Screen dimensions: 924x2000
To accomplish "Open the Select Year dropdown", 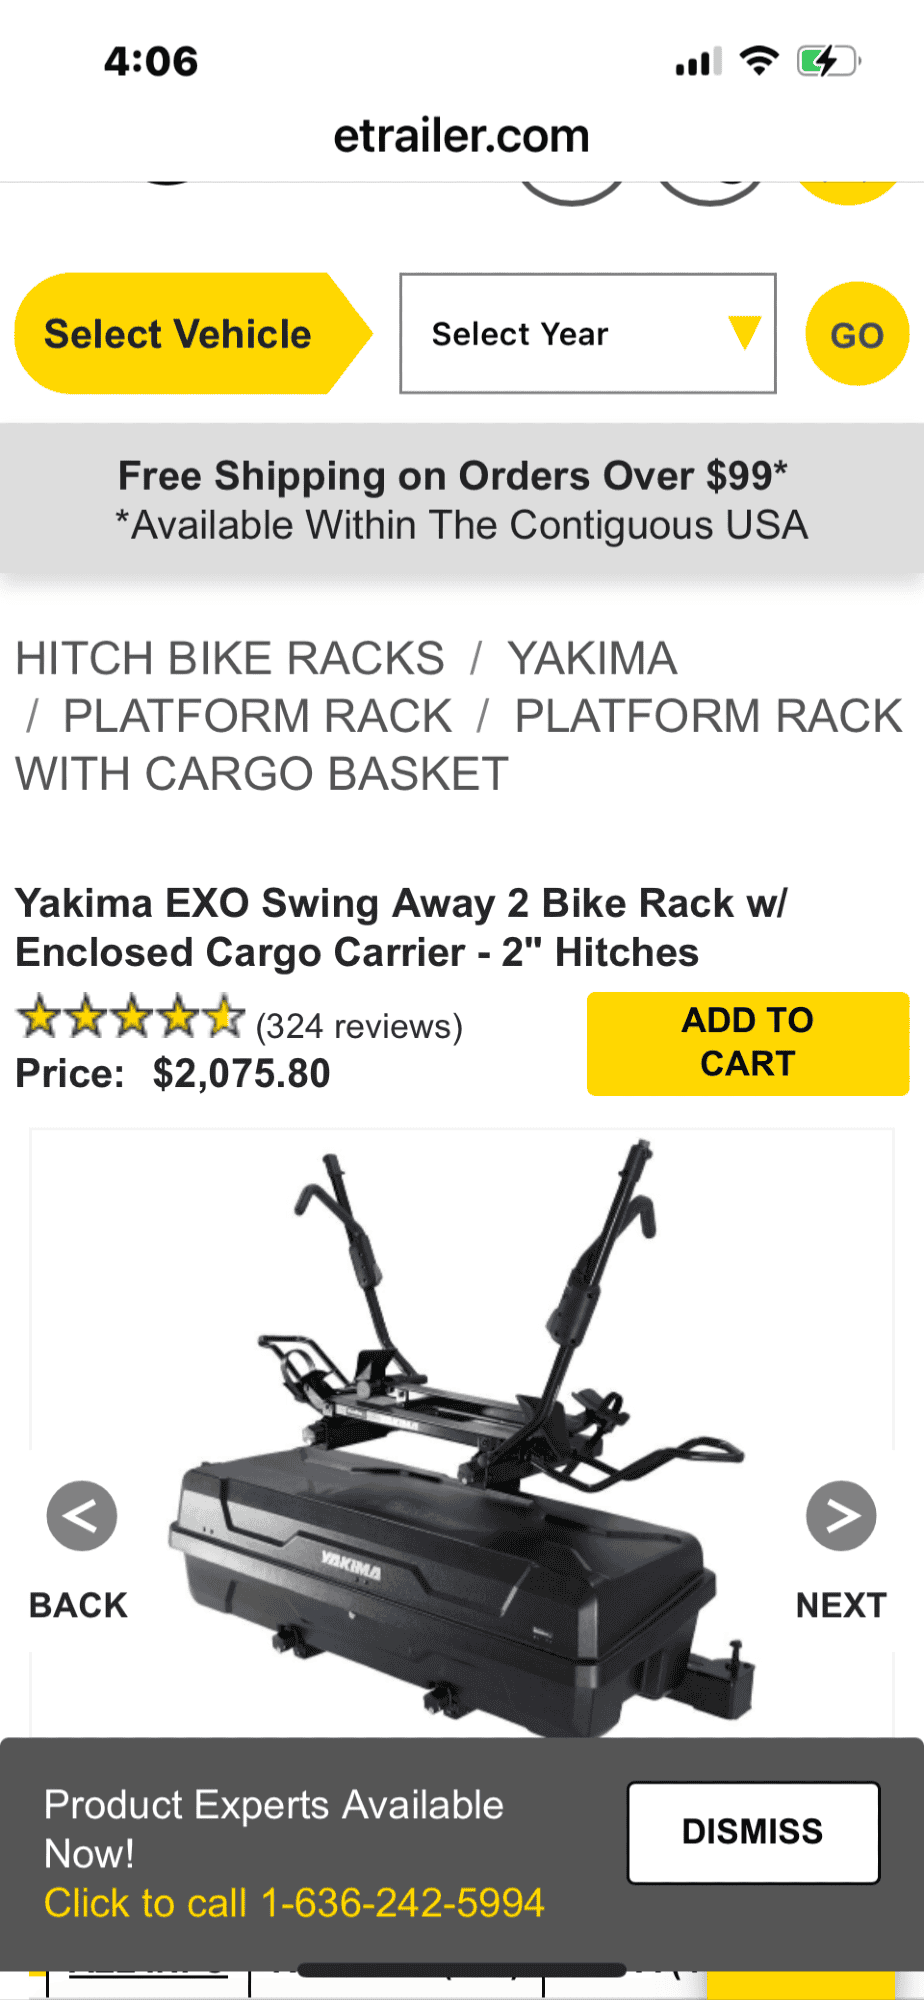I will pyautogui.click(x=588, y=333).
